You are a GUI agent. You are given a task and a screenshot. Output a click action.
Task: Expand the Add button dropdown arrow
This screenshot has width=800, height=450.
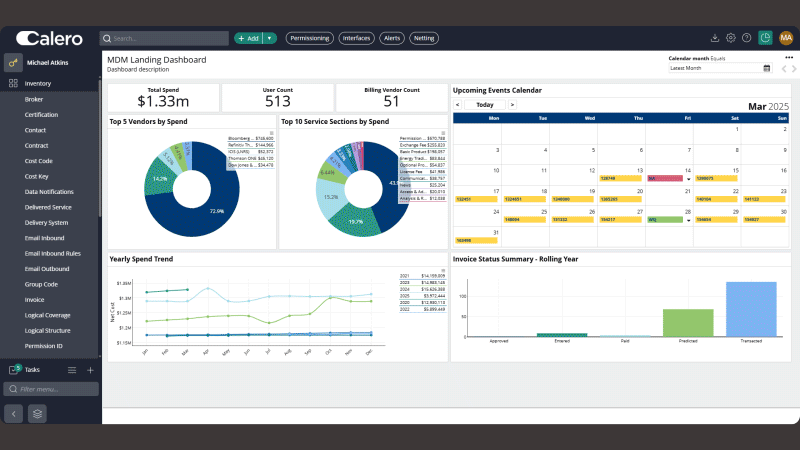(269, 38)
